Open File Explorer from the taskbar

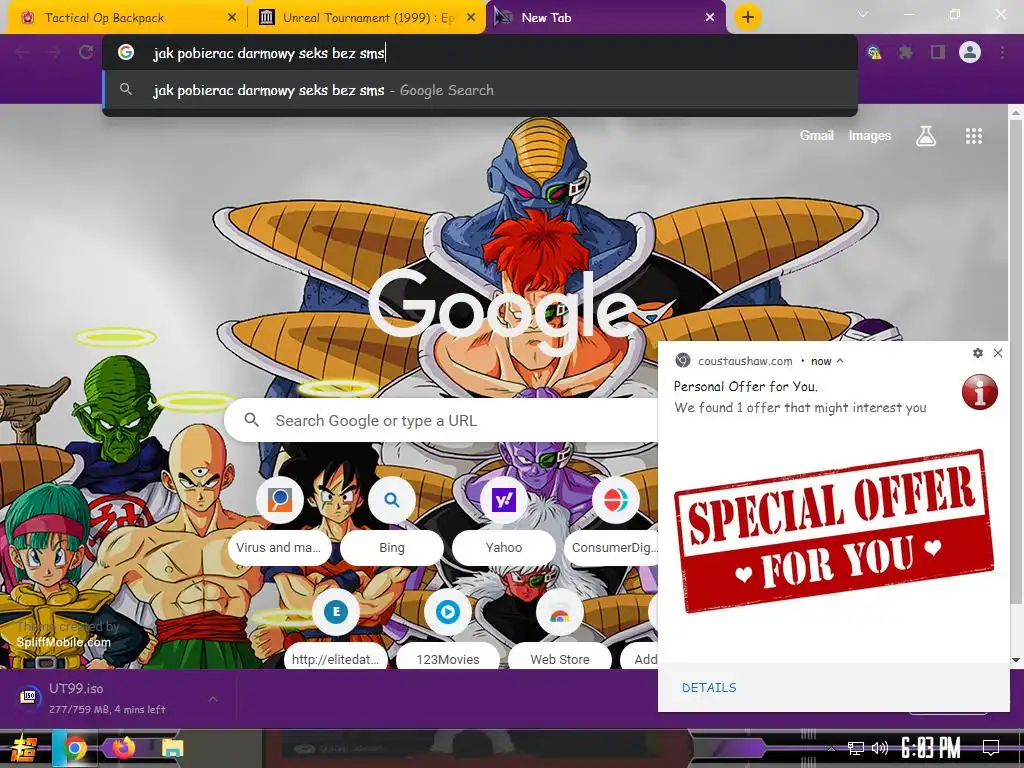[x=172, y=748]
